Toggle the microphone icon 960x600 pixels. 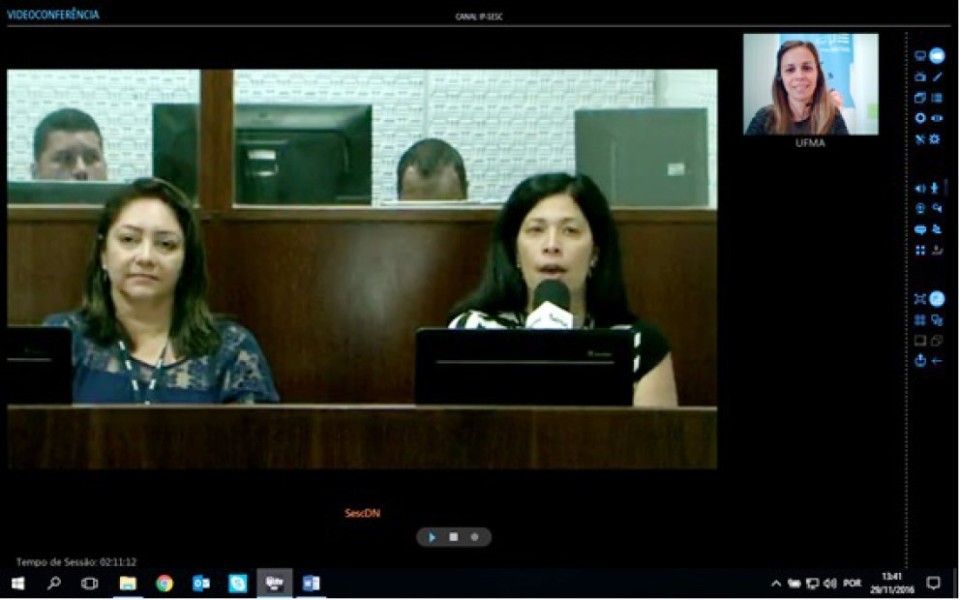click(x=935, y=188)
